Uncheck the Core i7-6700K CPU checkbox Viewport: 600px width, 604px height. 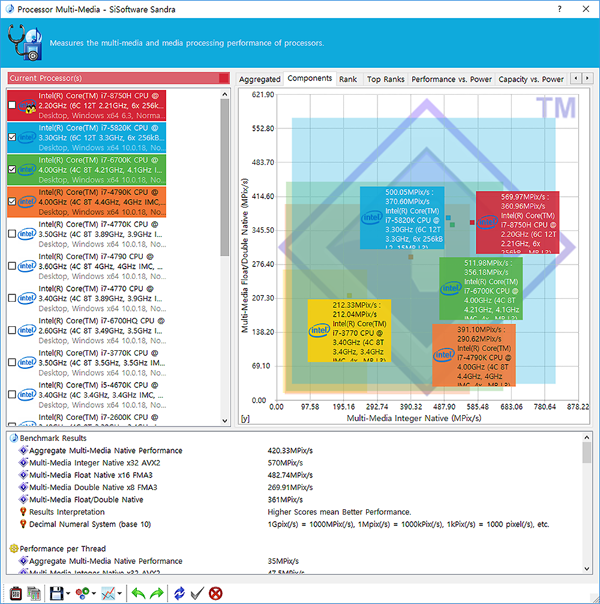tap(12, 169)
